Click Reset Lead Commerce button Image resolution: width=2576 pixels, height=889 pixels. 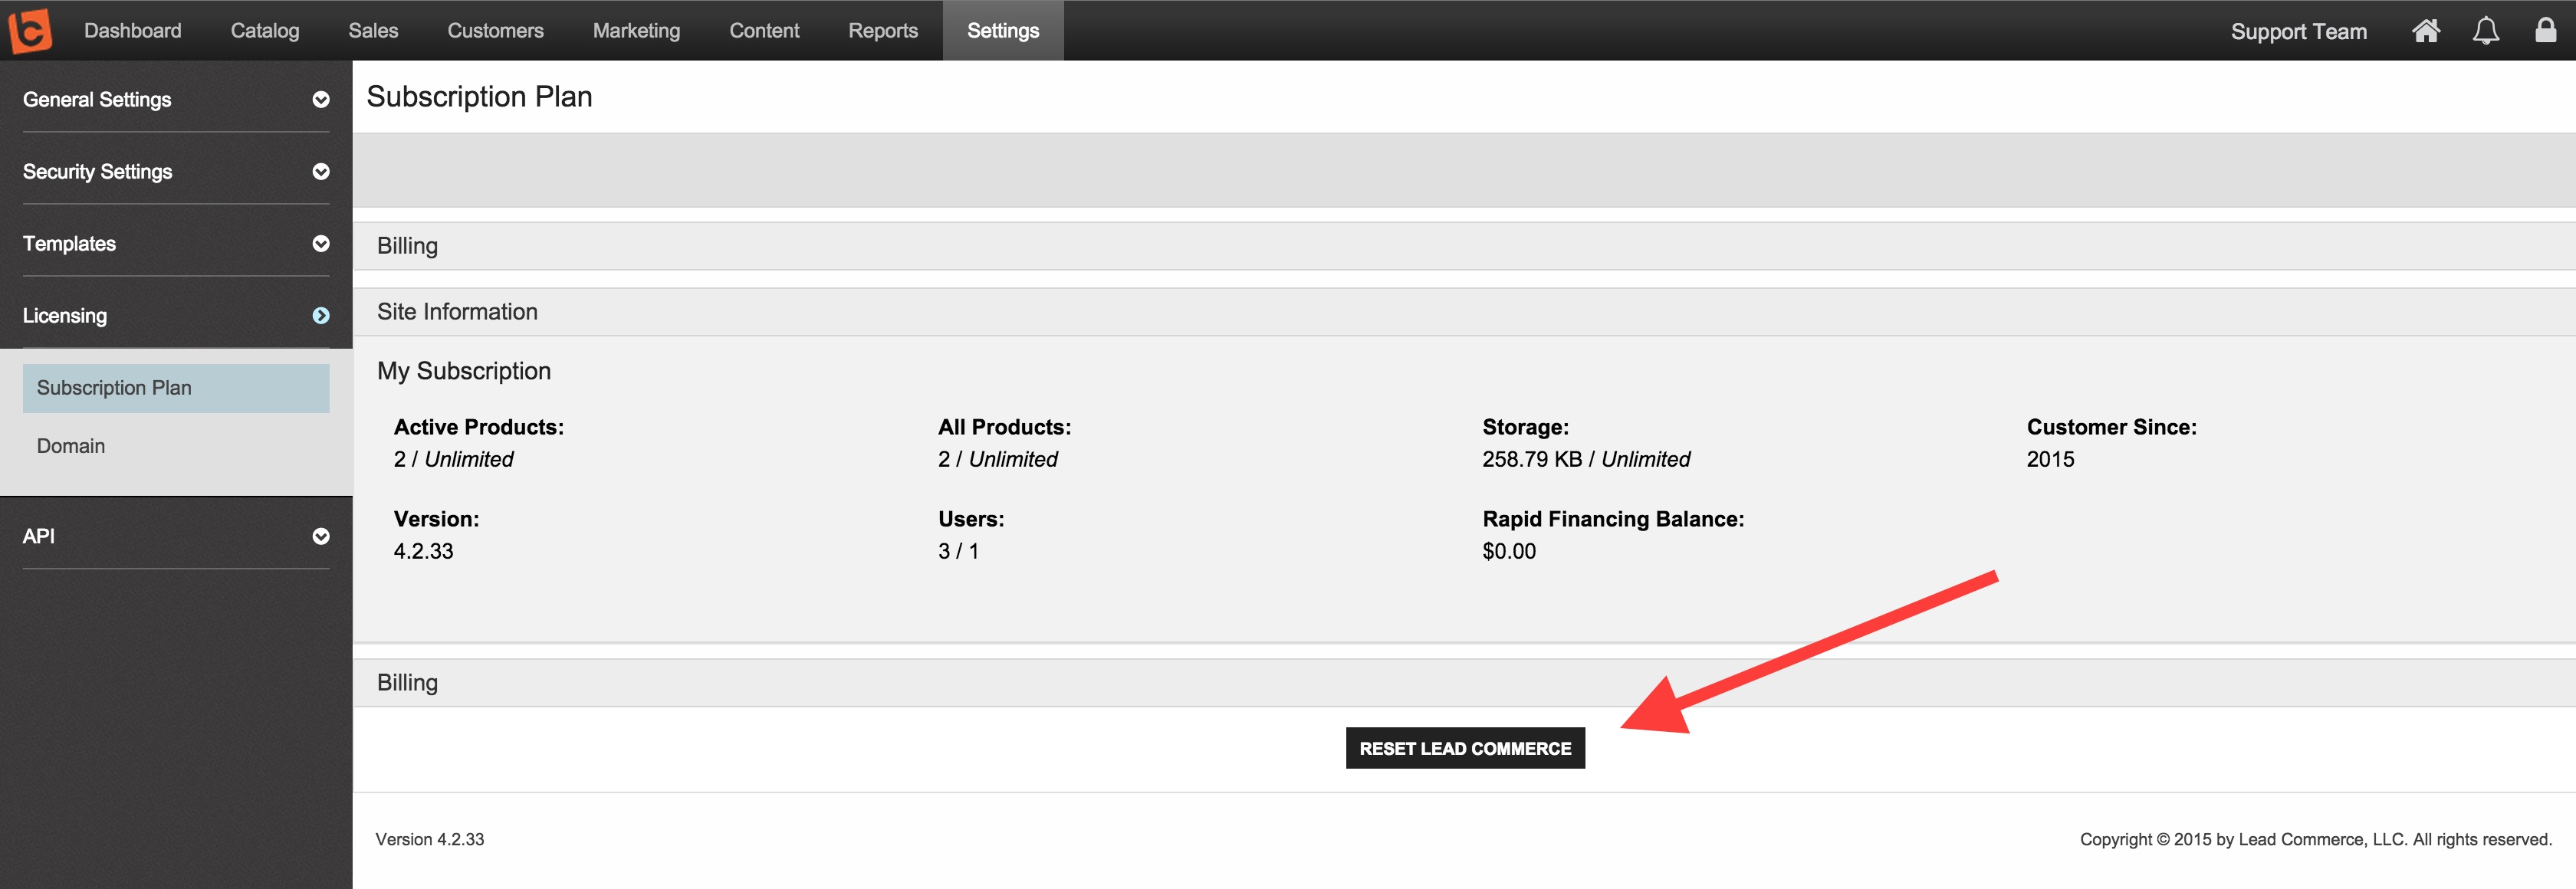(1465, 748)
